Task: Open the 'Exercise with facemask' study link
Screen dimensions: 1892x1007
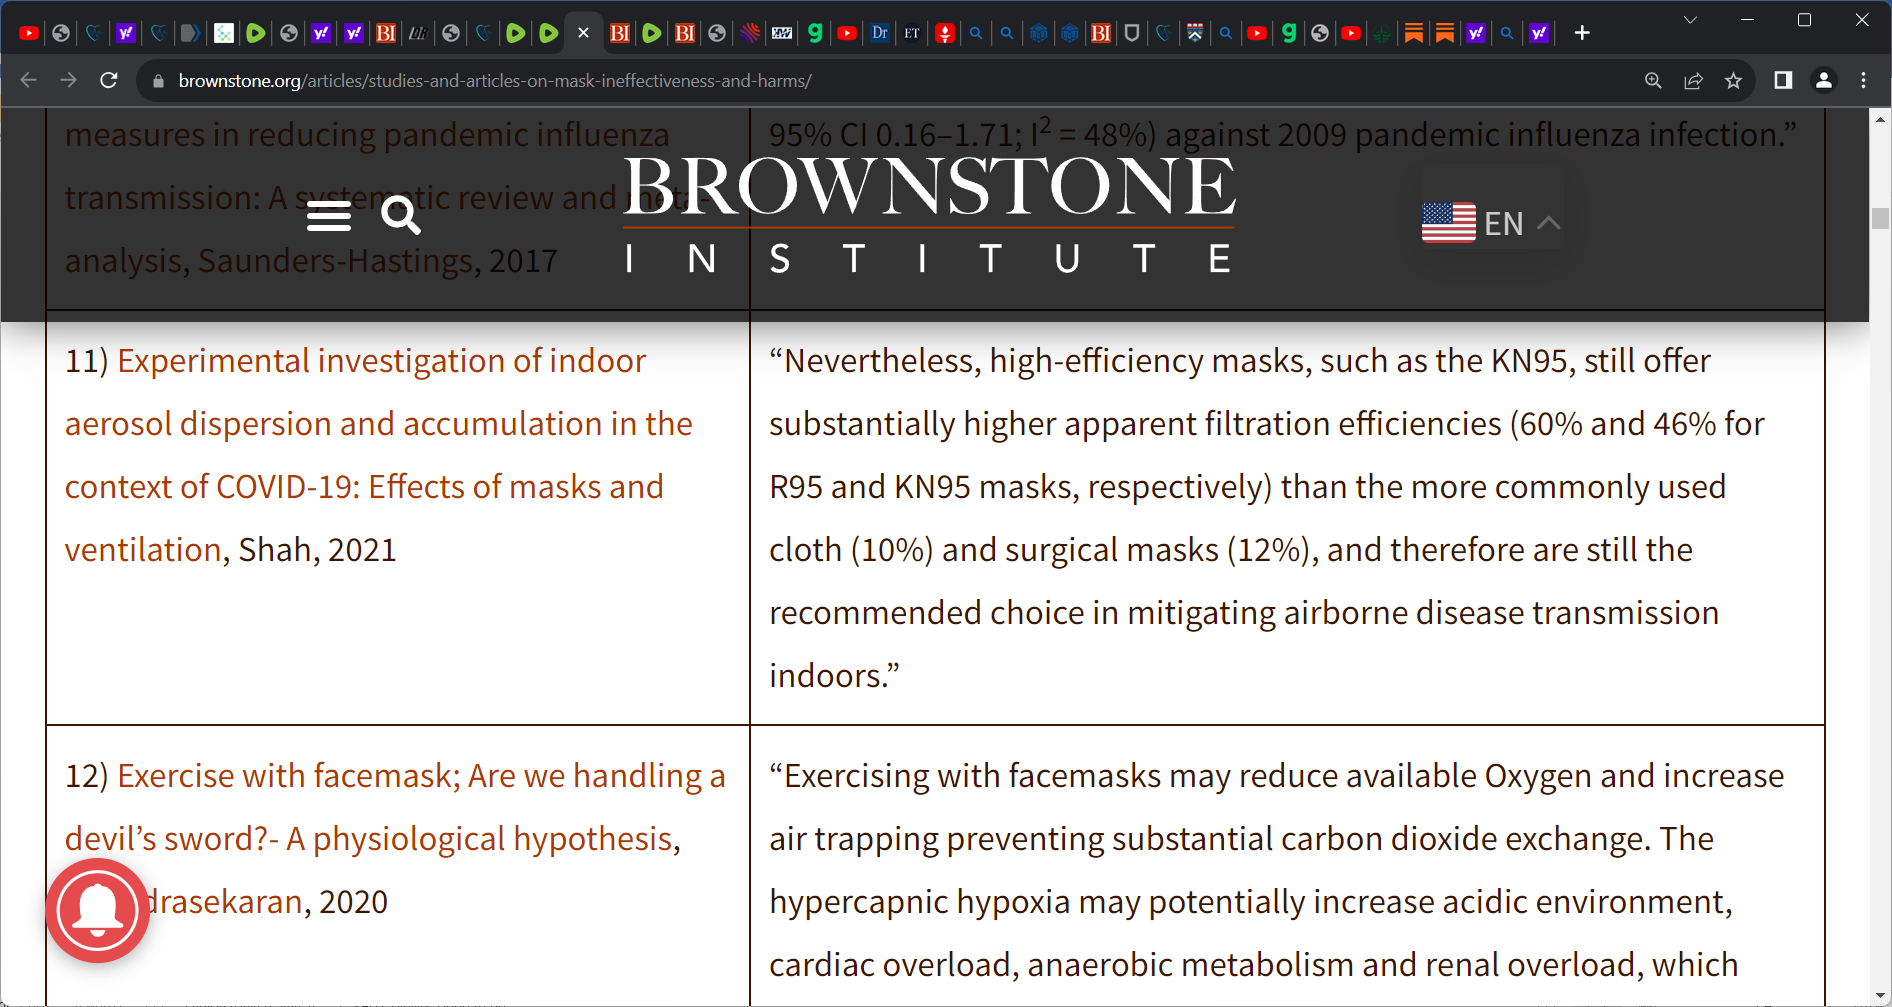Action: (x=395, y=807)
